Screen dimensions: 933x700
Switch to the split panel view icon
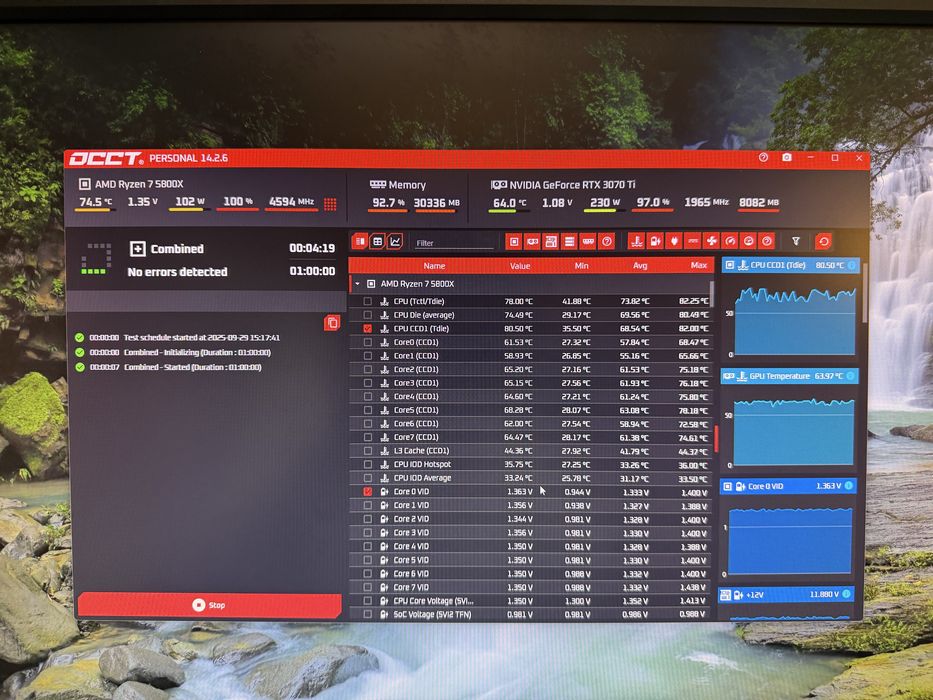tap(360, 241)
